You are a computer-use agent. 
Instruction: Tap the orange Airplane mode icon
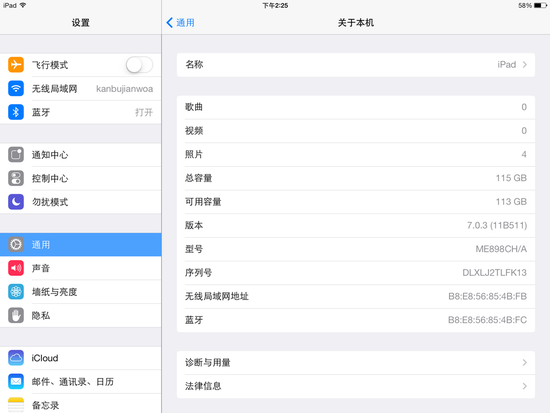(x=16, y=65)
